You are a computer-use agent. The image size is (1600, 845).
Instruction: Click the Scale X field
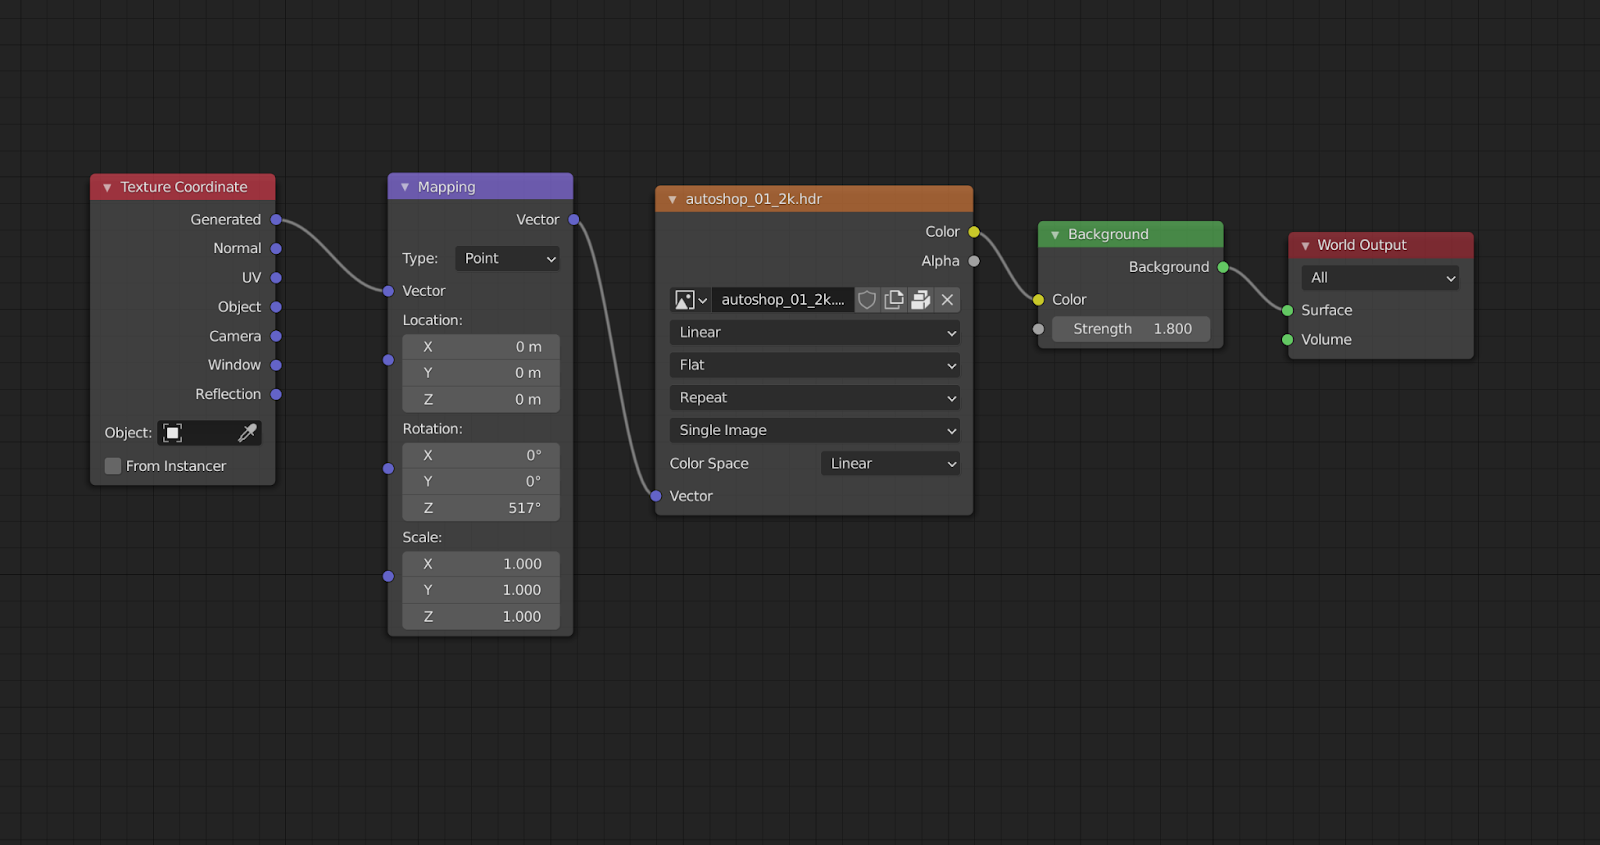click(481, 564)
